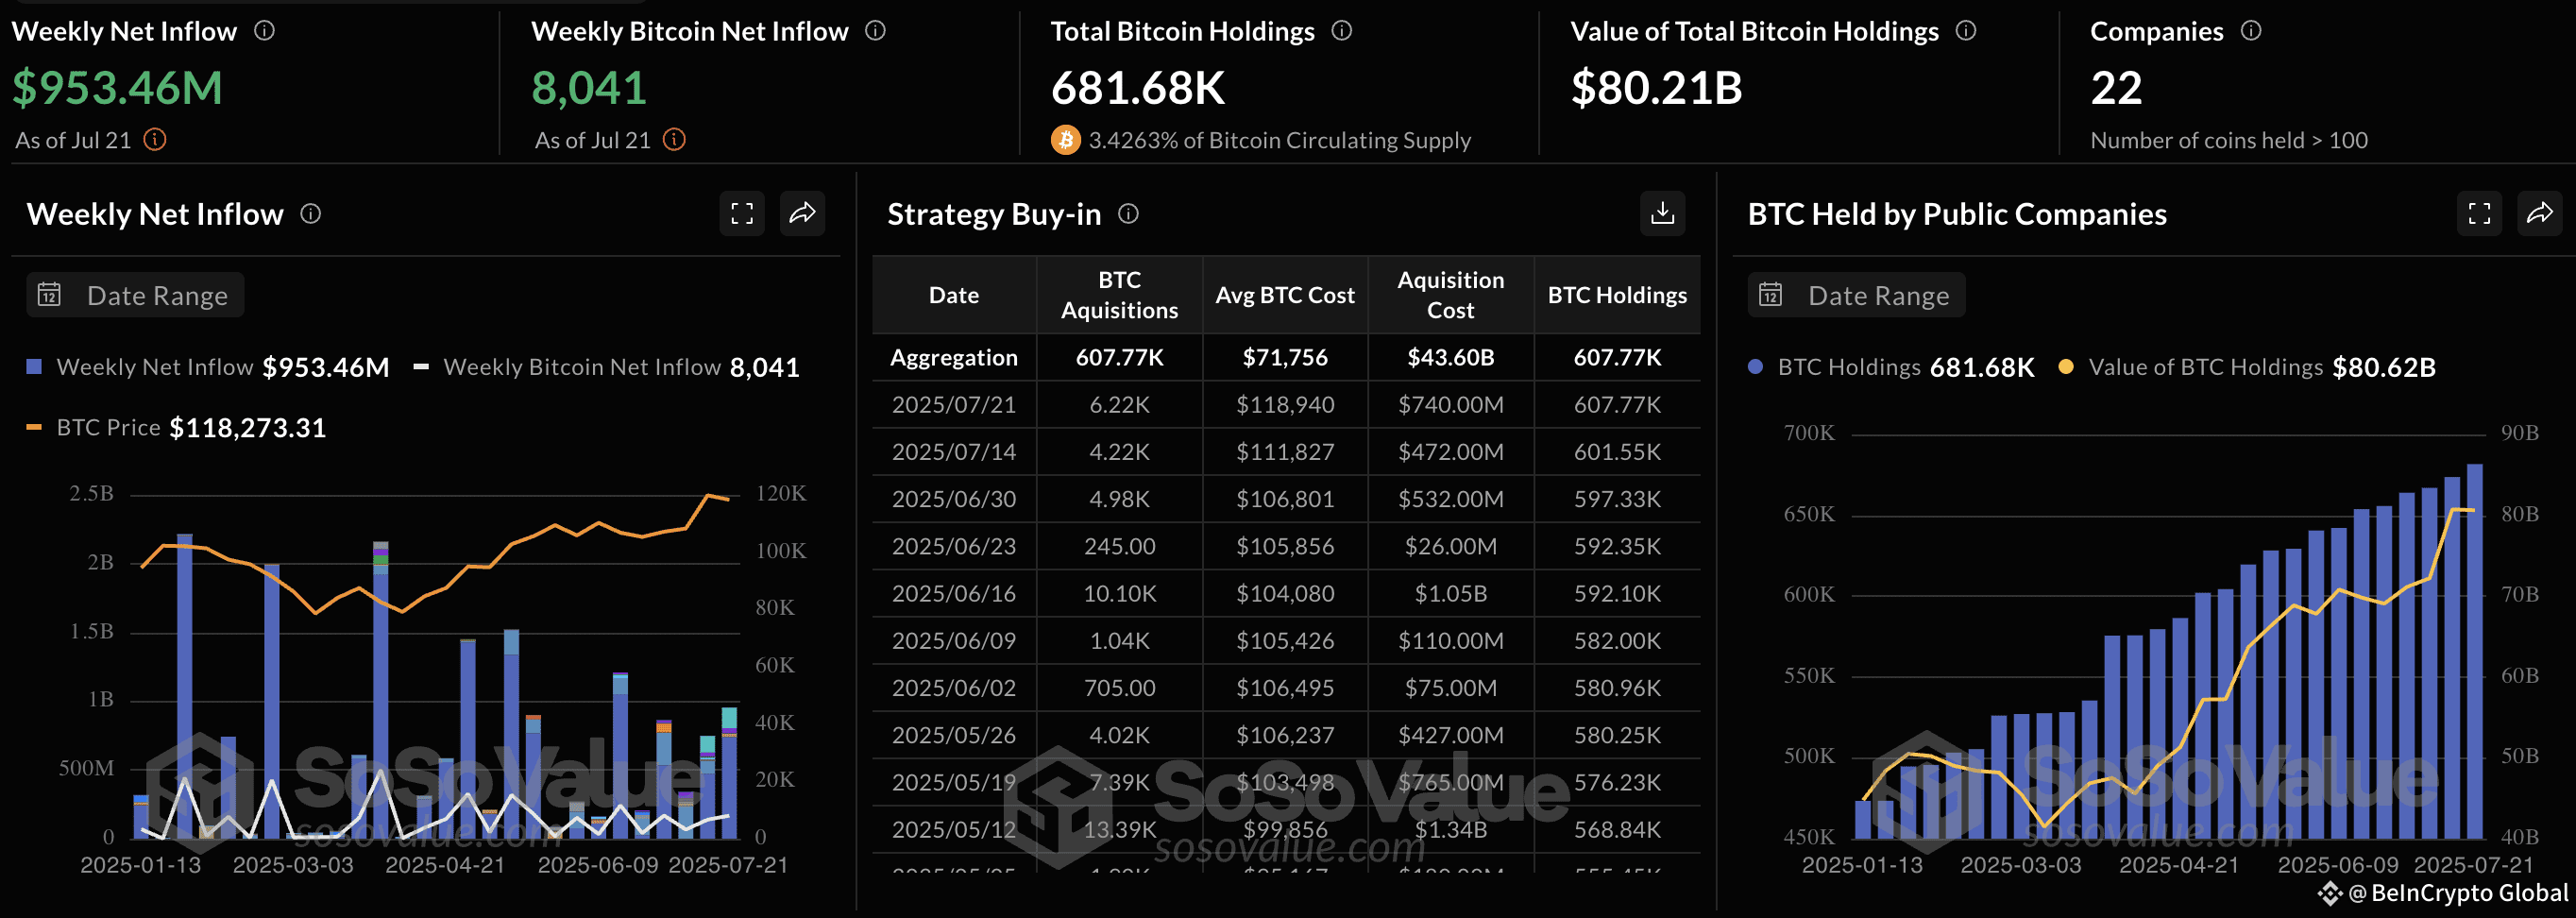Expand BTC Held by Public Companies fullscreen
This screenshot has width=2576, height=918.
[2479, 213]
